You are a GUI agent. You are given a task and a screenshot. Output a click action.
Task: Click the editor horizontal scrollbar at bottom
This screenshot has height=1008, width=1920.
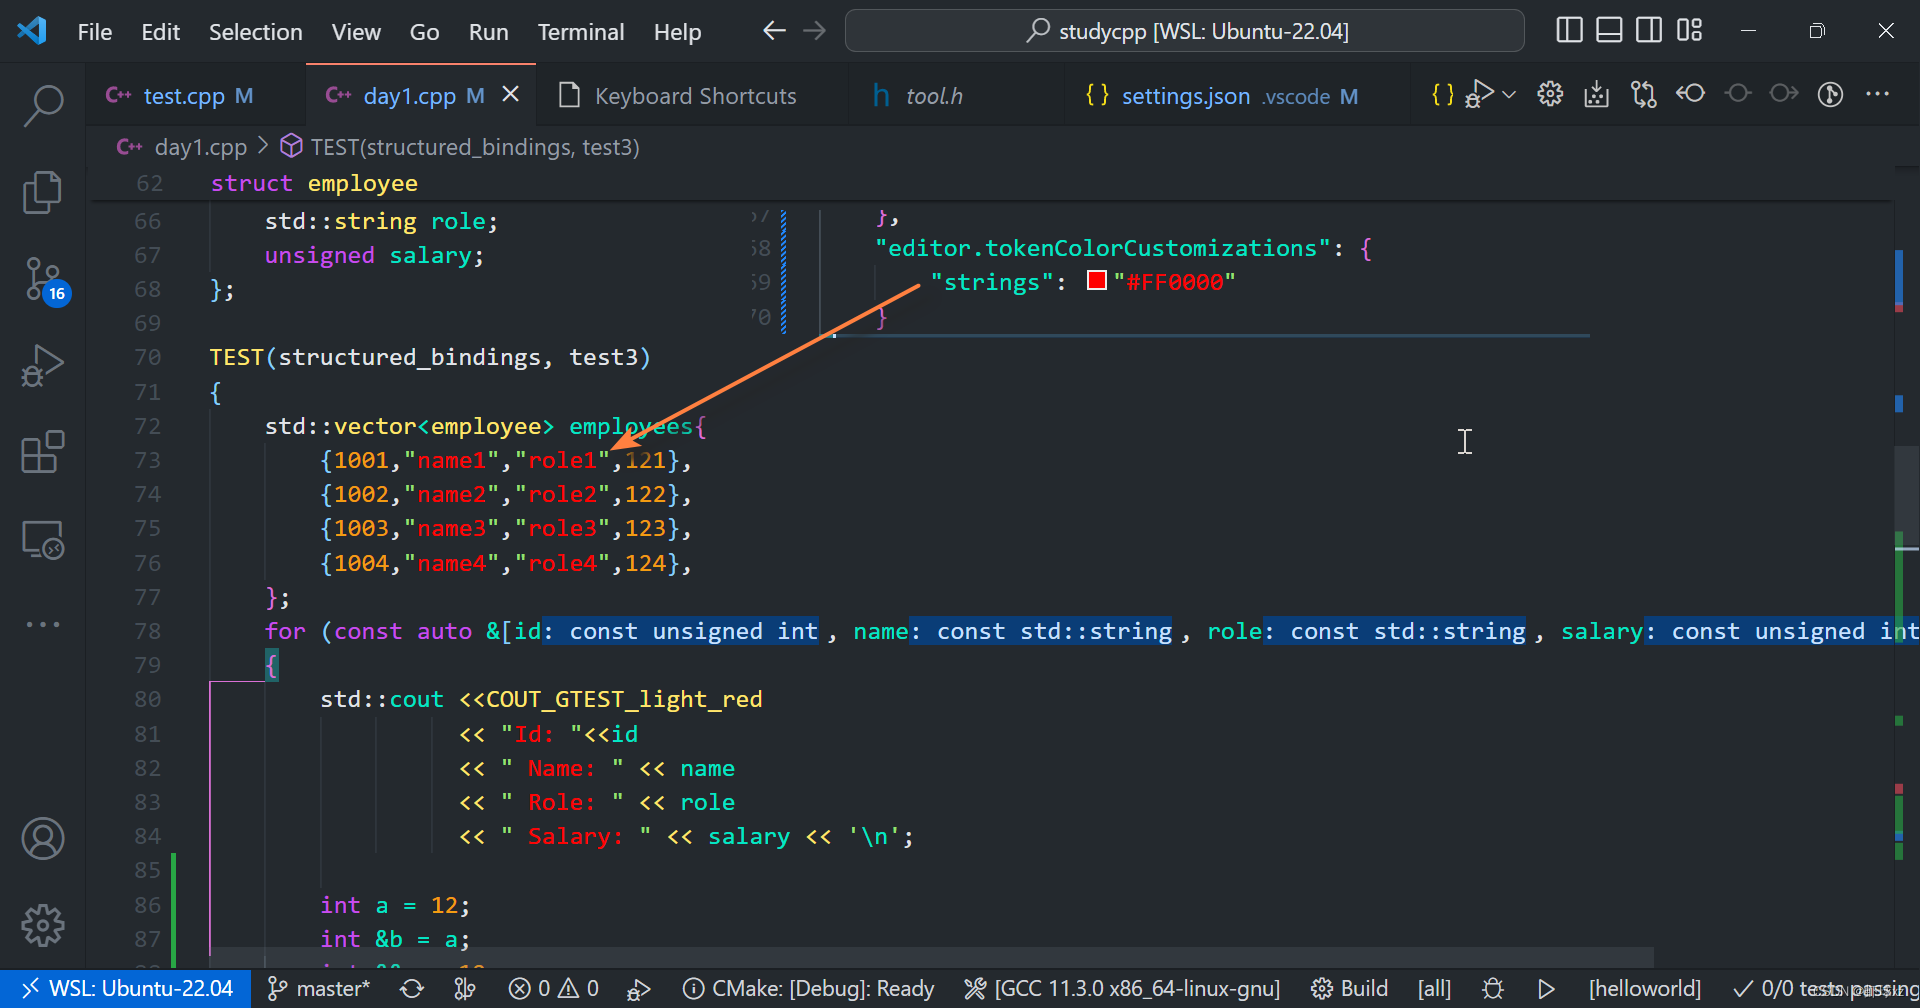[932, 957]
